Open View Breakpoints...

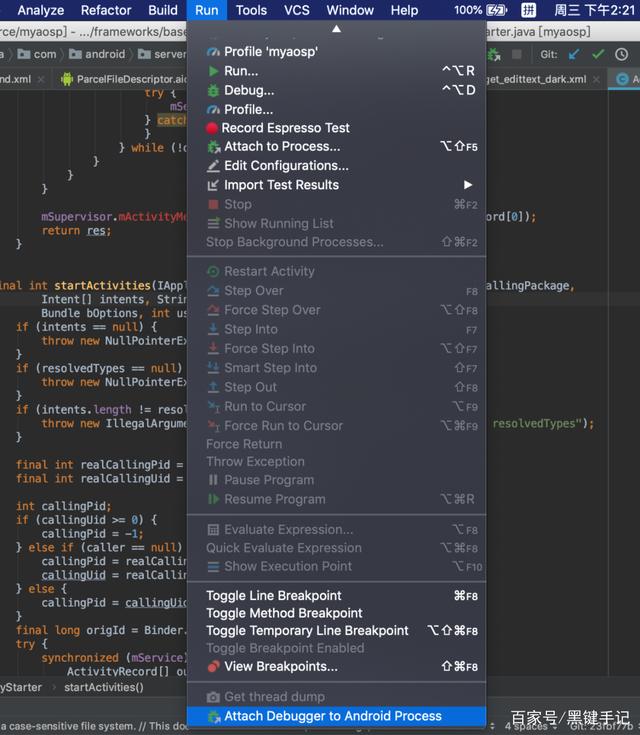[336, 667]
